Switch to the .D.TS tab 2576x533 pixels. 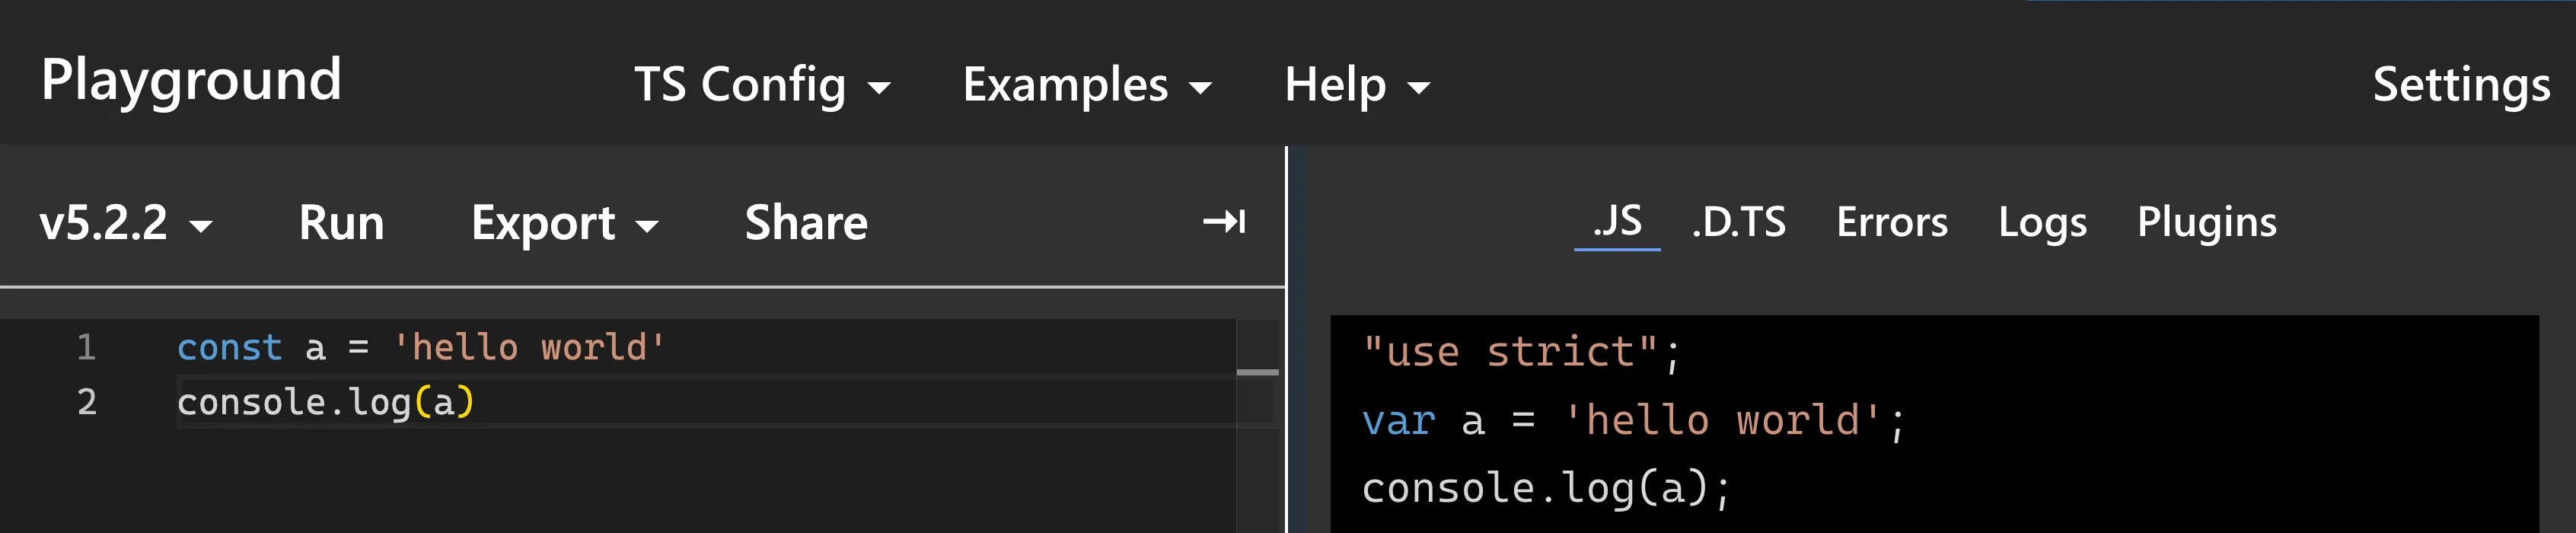click(x=1738, y=222)
